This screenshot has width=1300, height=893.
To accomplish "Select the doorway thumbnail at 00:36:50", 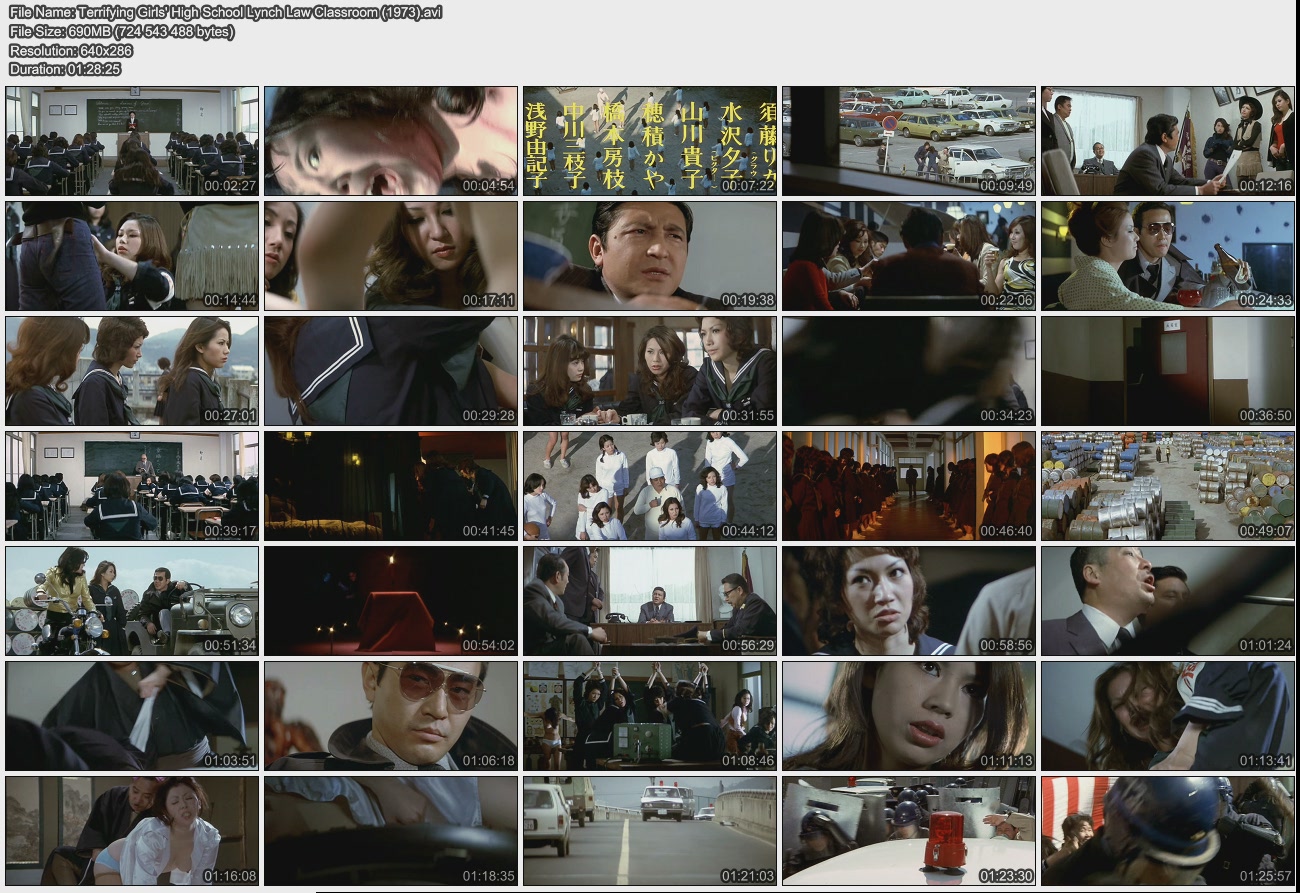I will point(1167,371).
